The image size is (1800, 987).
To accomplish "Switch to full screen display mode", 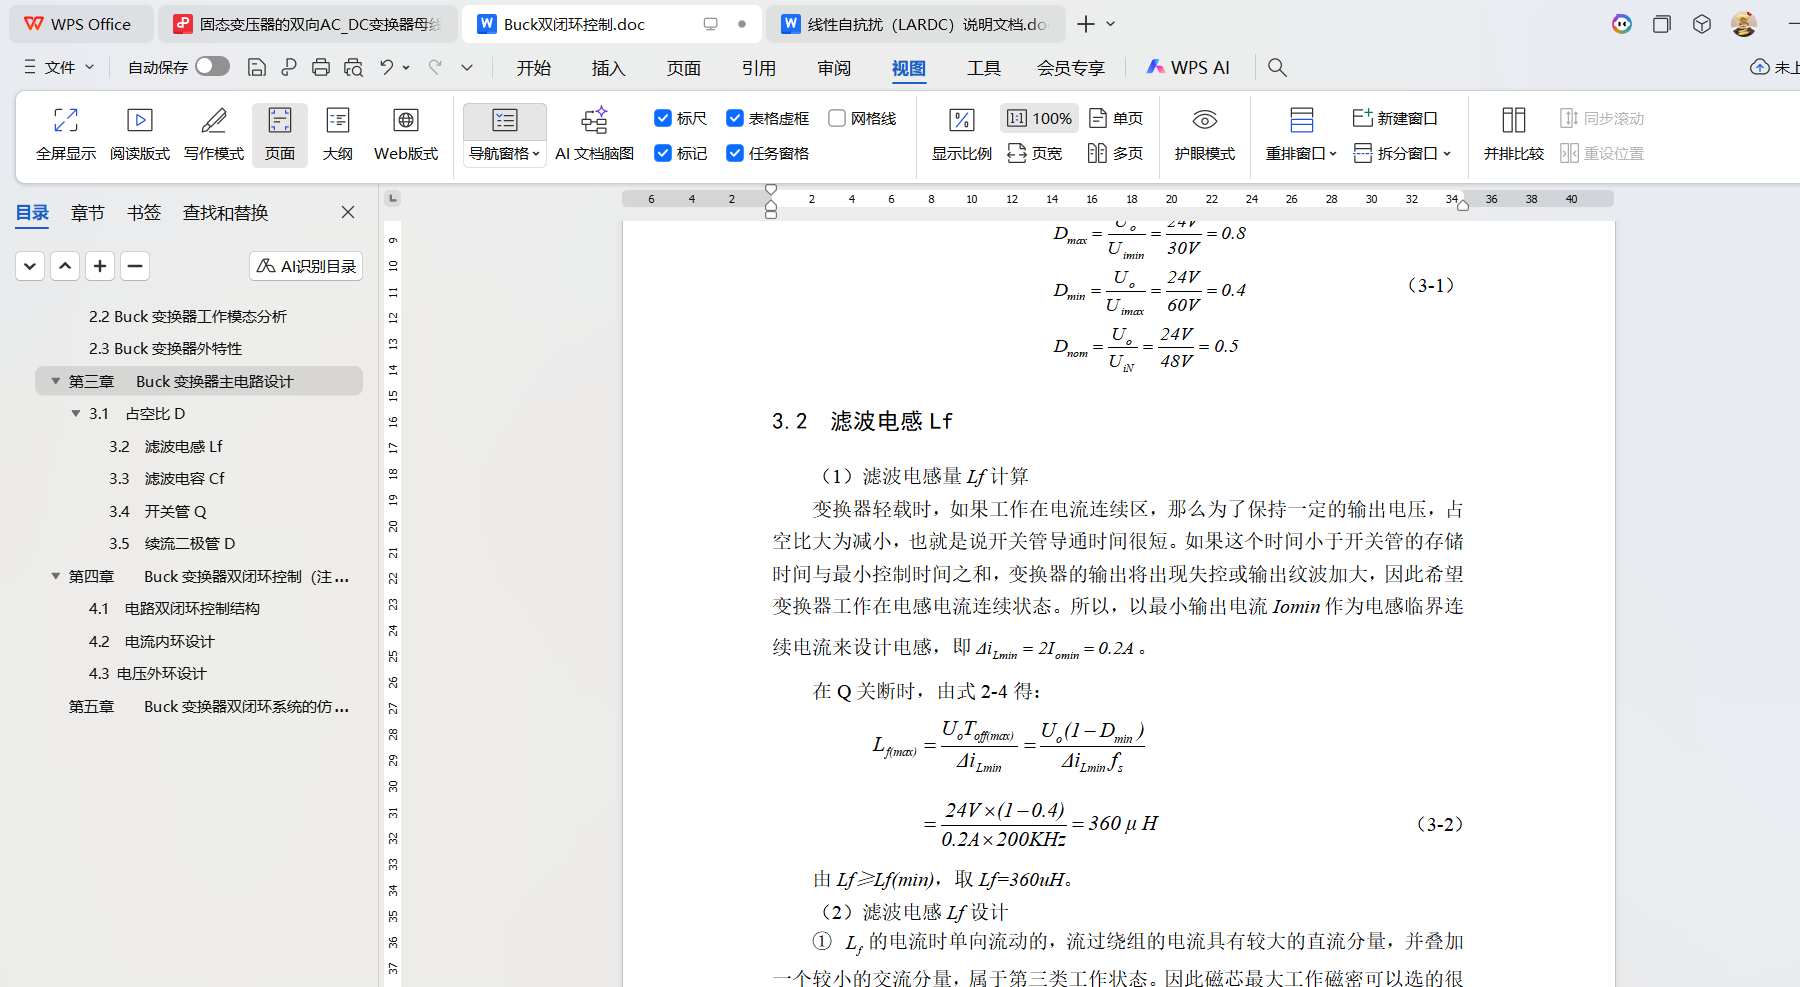I will point(66,133).
